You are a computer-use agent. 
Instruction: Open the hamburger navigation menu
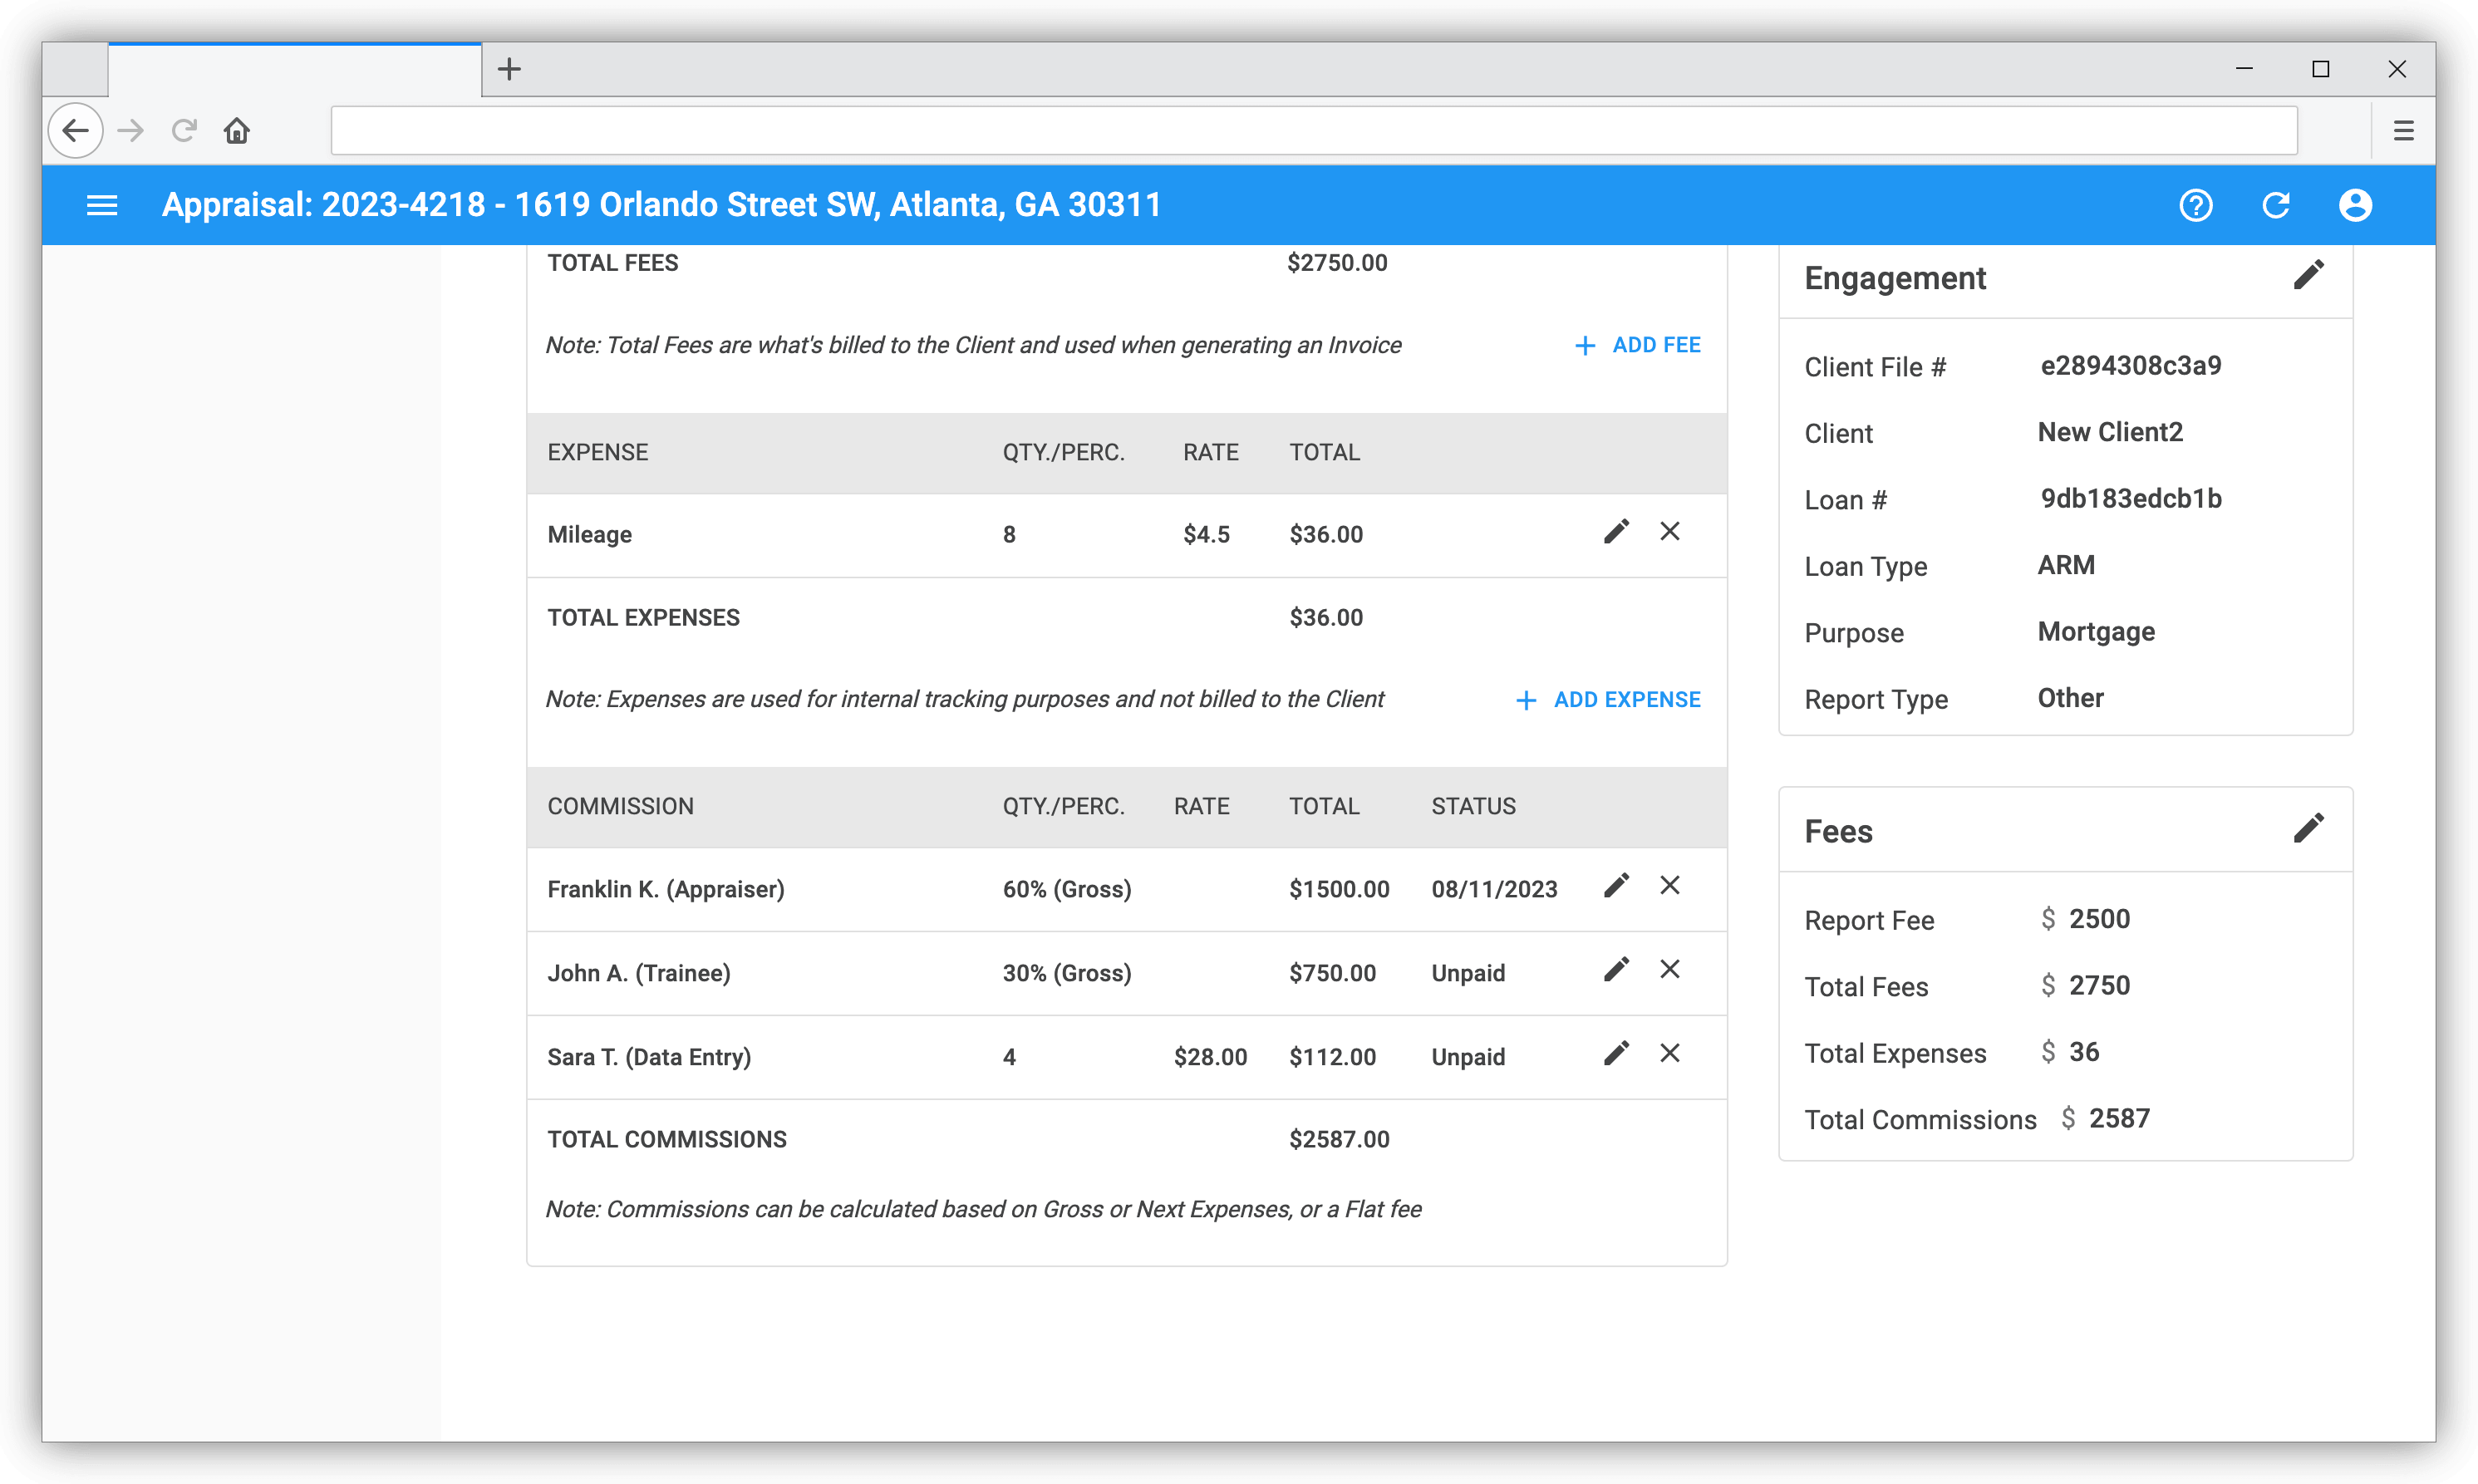coord(102,205)
